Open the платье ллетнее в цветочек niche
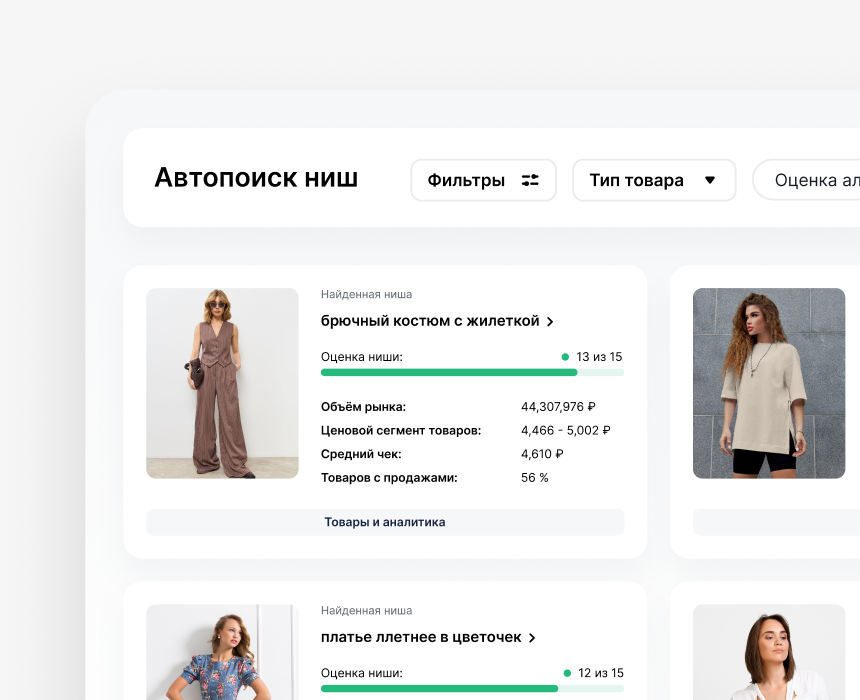This screenshot has height=700, width=860. [x=421, y=637]
